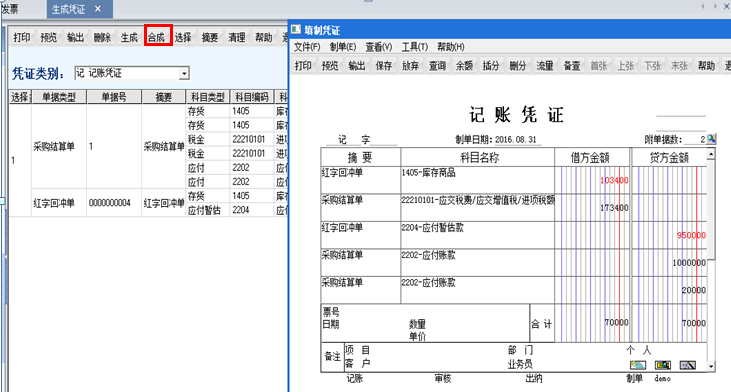
Task: Click the red credit amount 950000
Action: click(691, 235)
